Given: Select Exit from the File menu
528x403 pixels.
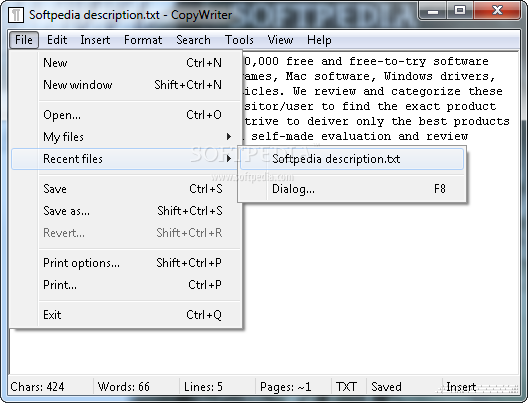Looking at the screenshot, I should click(x=127, y=315).
